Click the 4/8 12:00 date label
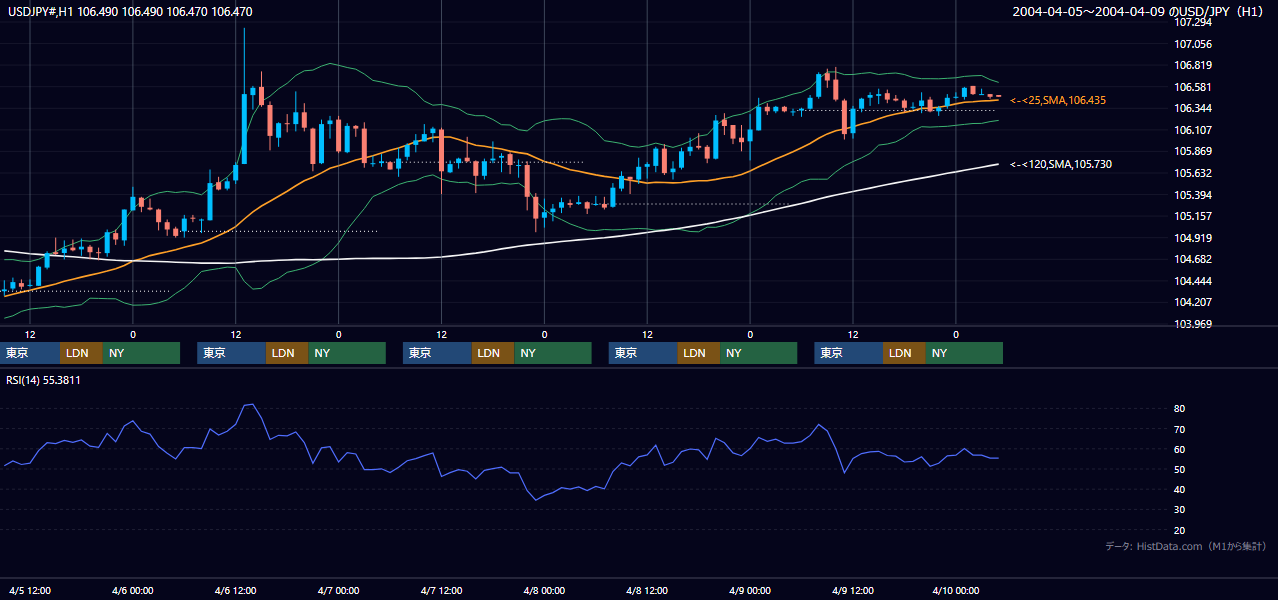Viewport: 1278px width, 600px height. coord(648,591)
